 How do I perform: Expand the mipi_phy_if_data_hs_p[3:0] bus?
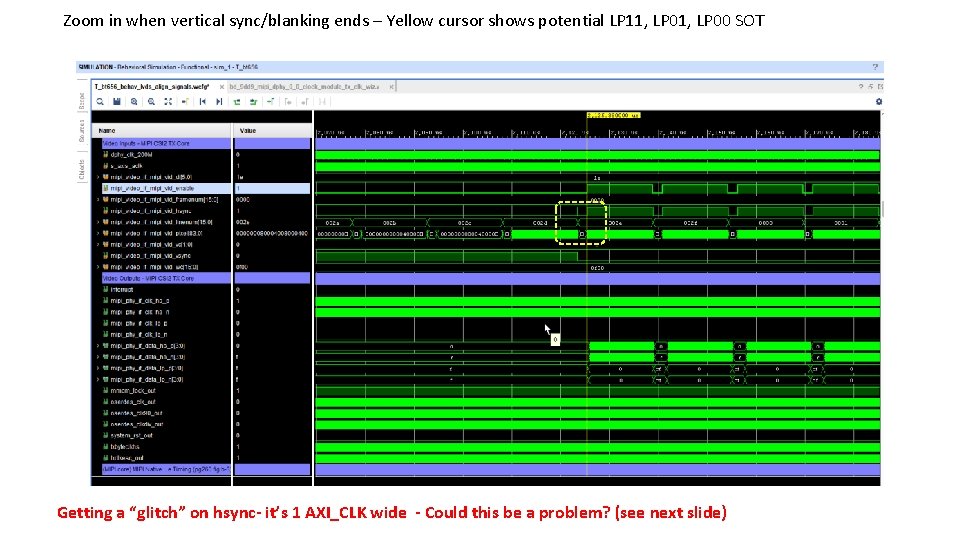pyautogui.click(x=98, y=346)
